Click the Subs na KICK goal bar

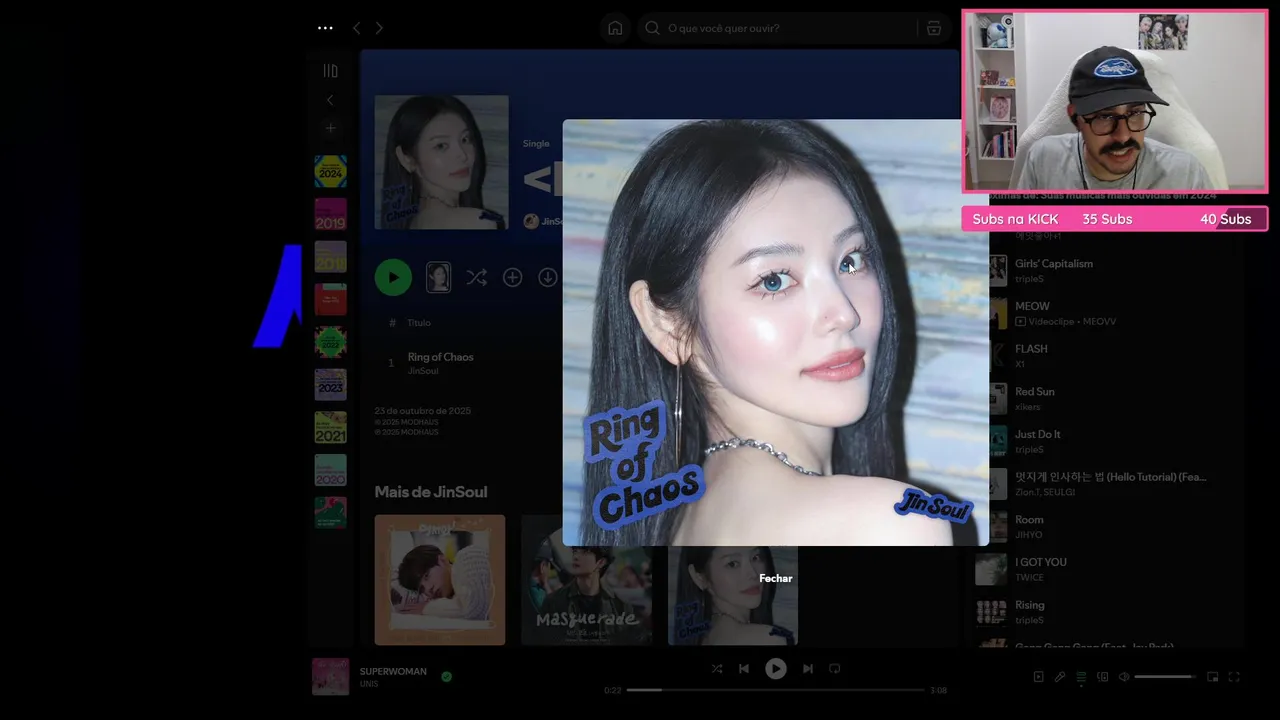1115,219
